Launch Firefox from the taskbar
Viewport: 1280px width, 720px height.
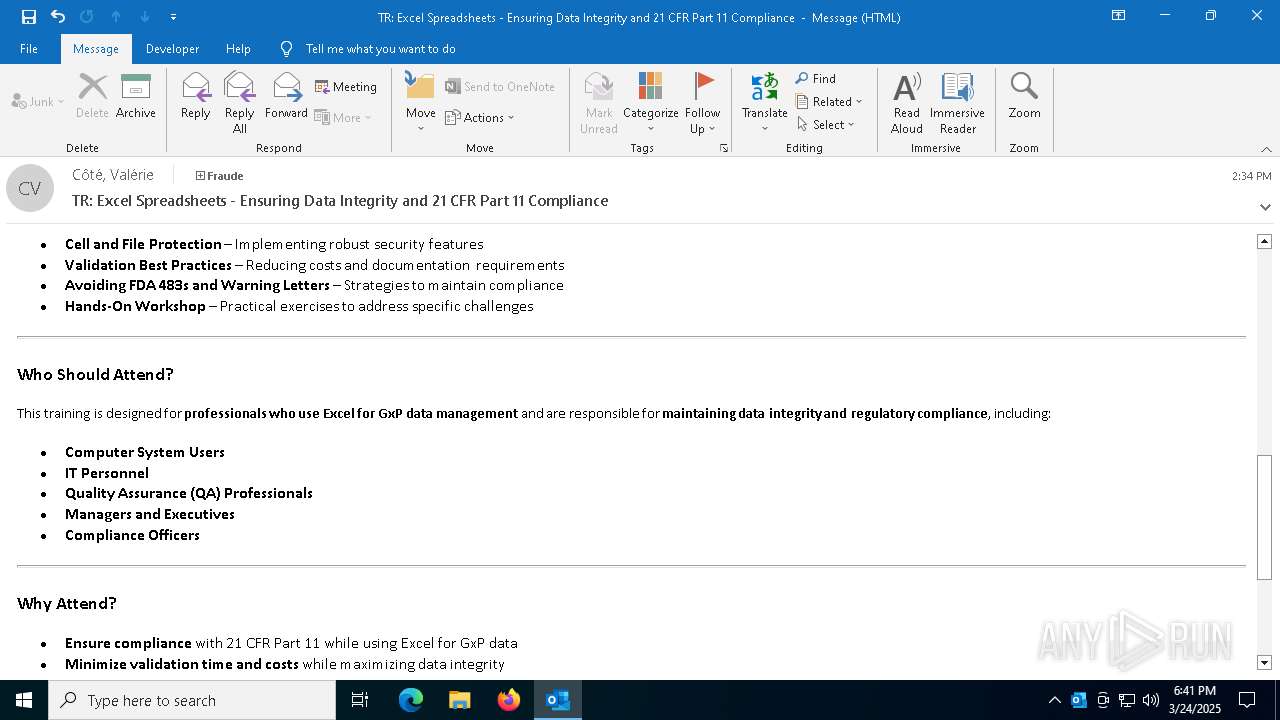coord(509,700)
